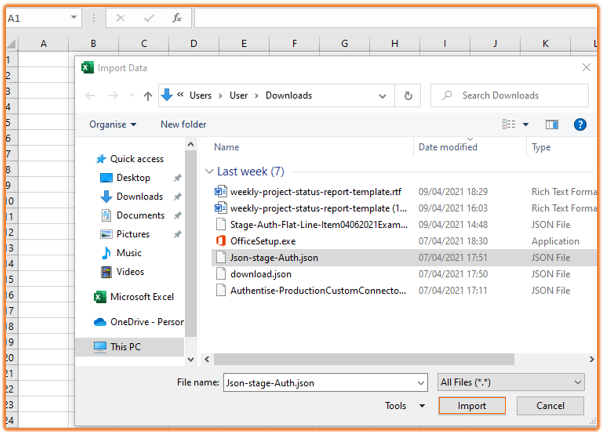This screenshot has width=603, height=432.
Task: Expand the Organise menu
Action: point(112,125)
